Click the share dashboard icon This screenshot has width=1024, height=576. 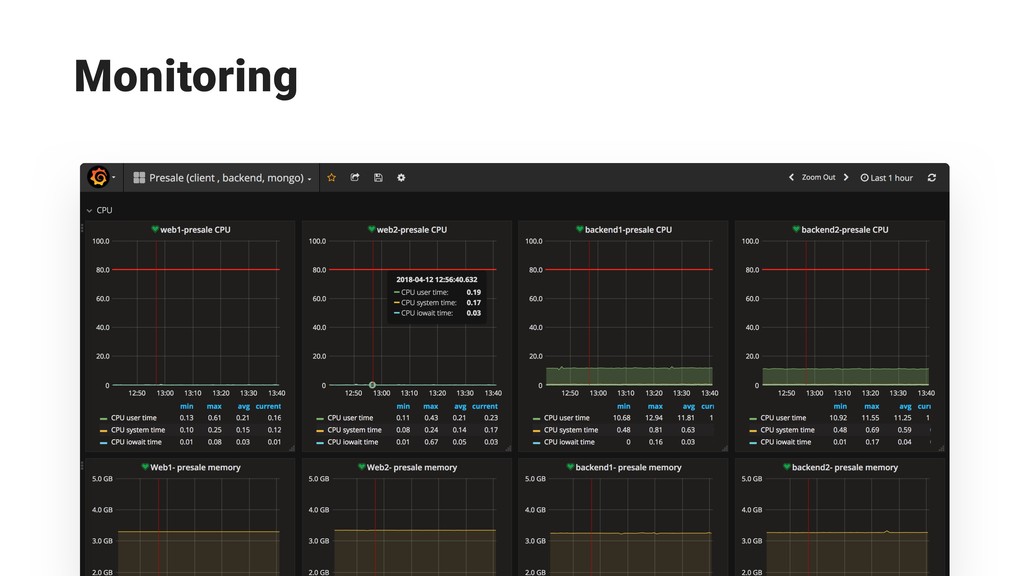coord(355,177)
